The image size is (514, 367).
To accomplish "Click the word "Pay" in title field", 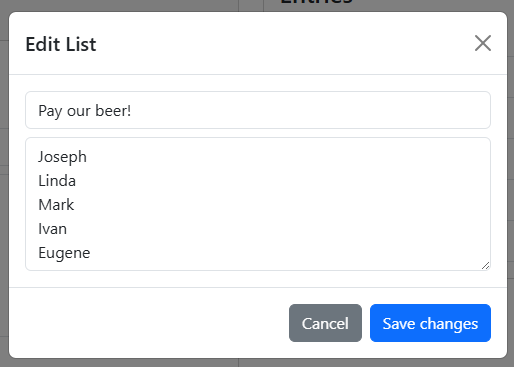I will click(x=50, y=111).
